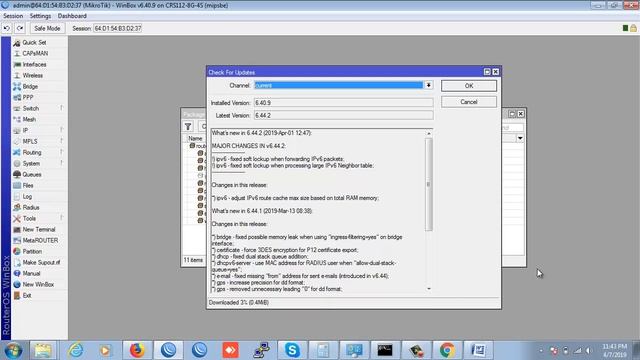Open Internet Explorer from the taskbar
The width and height of the screenshot is (640, 360).
coord(76,350)
